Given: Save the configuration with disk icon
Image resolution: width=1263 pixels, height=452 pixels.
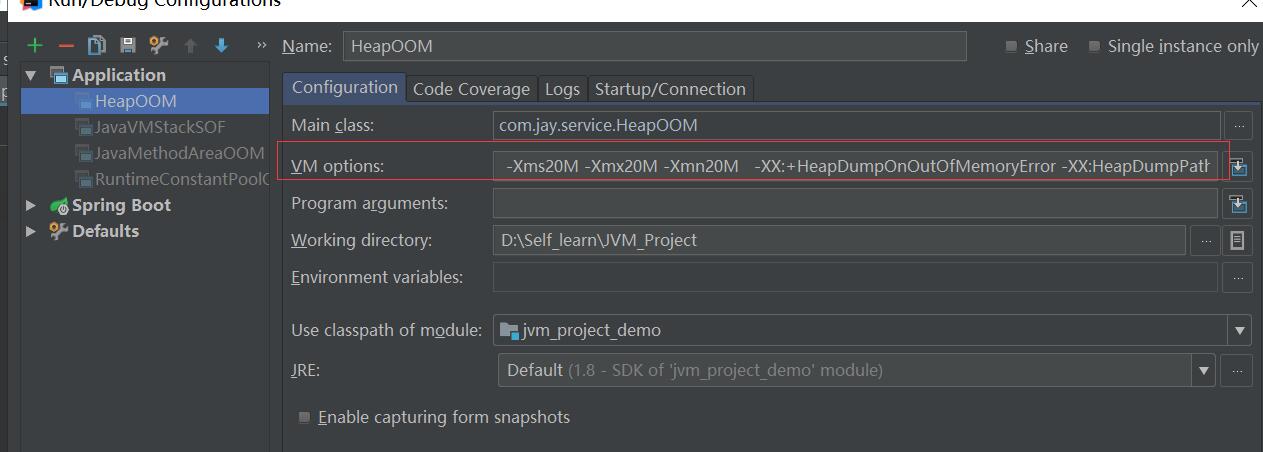Looking at the screenshot, I should click(x=127, y=45).
